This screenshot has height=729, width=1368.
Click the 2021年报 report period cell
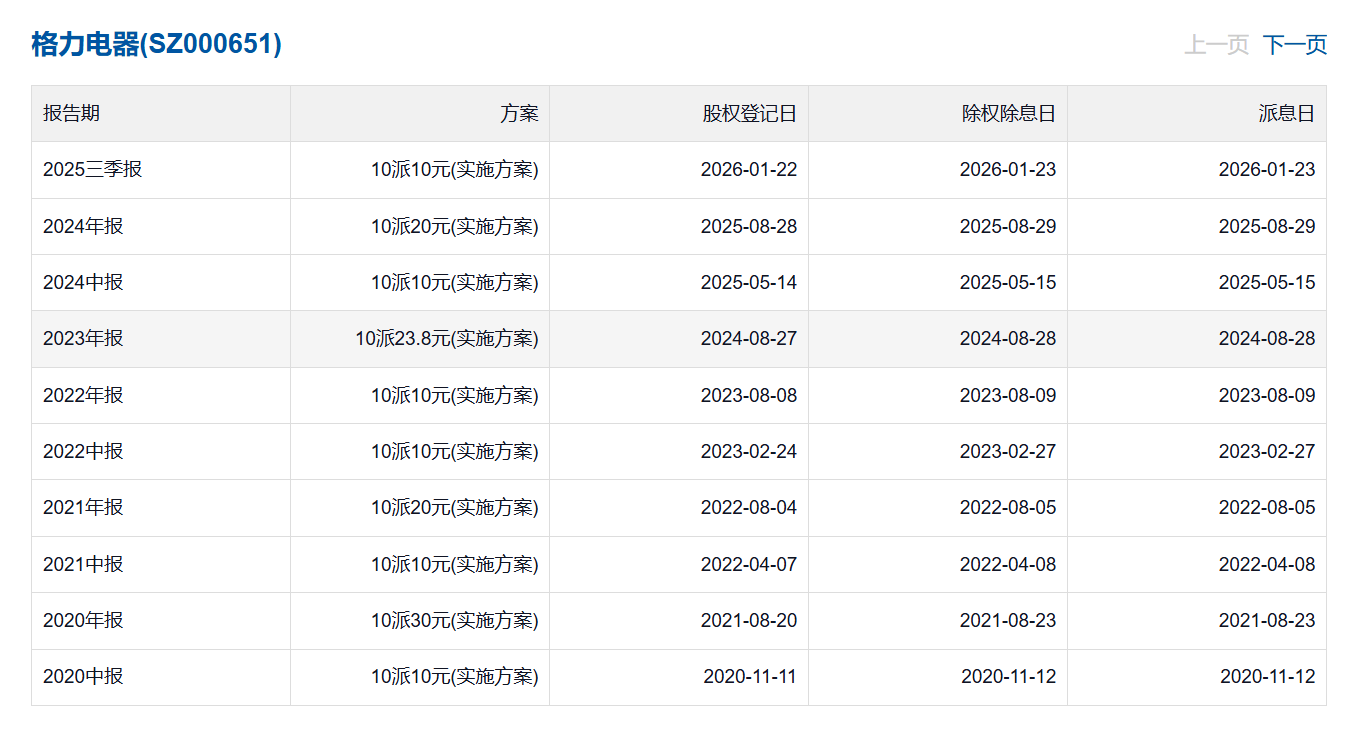pyautogui.click(x=83, y=508)
